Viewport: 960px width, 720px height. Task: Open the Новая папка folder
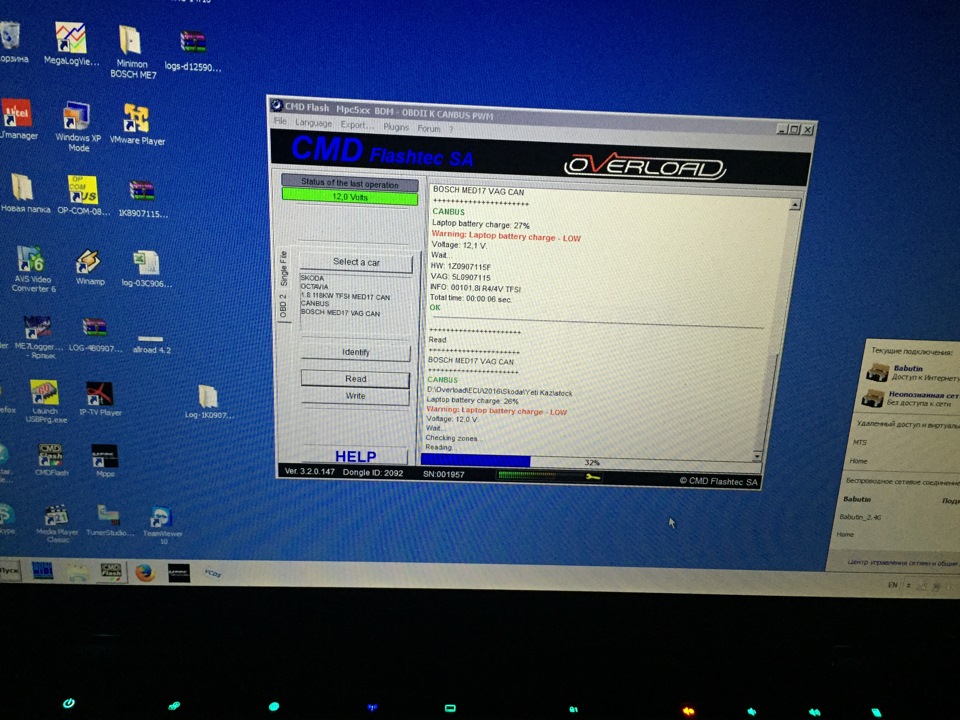click(x=24, y=193)
